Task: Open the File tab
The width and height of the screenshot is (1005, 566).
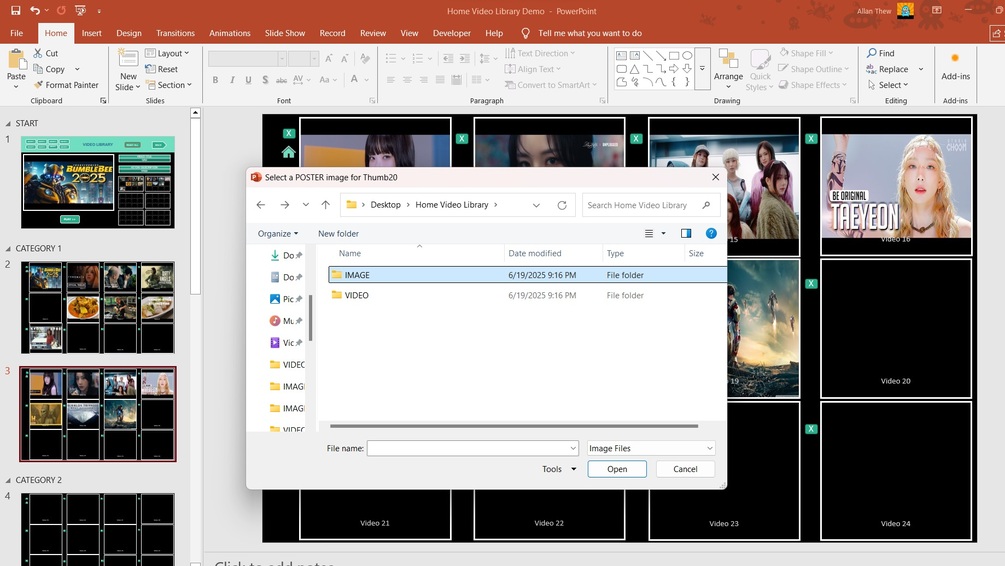Action: tap(17, 33)
